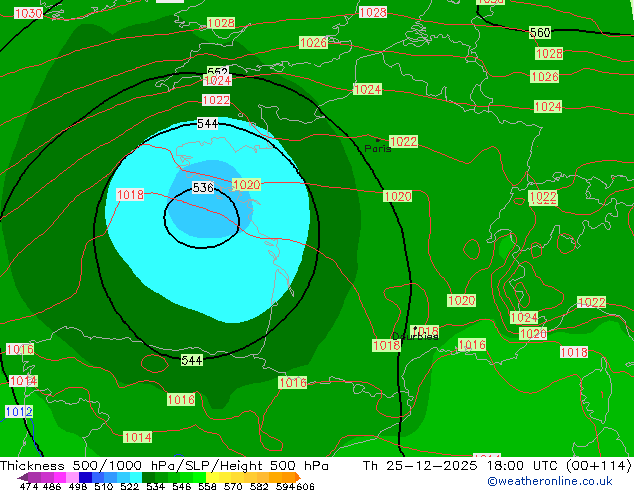The image size is (634, 490).
Task: Click the legend value '570'
Action: [233, 486]
